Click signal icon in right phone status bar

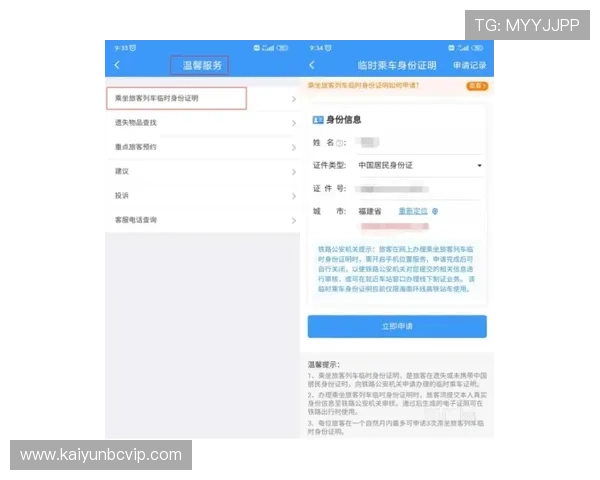(x=463, y=48)
